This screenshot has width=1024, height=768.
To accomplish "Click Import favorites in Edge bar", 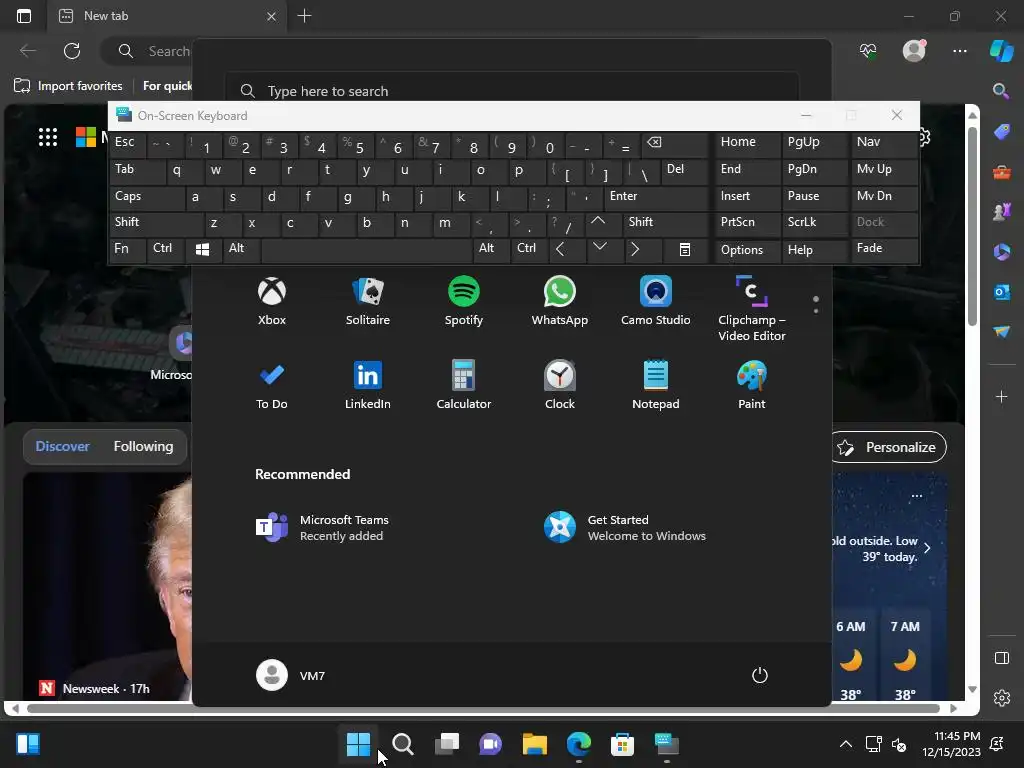I will click(68, 86).
